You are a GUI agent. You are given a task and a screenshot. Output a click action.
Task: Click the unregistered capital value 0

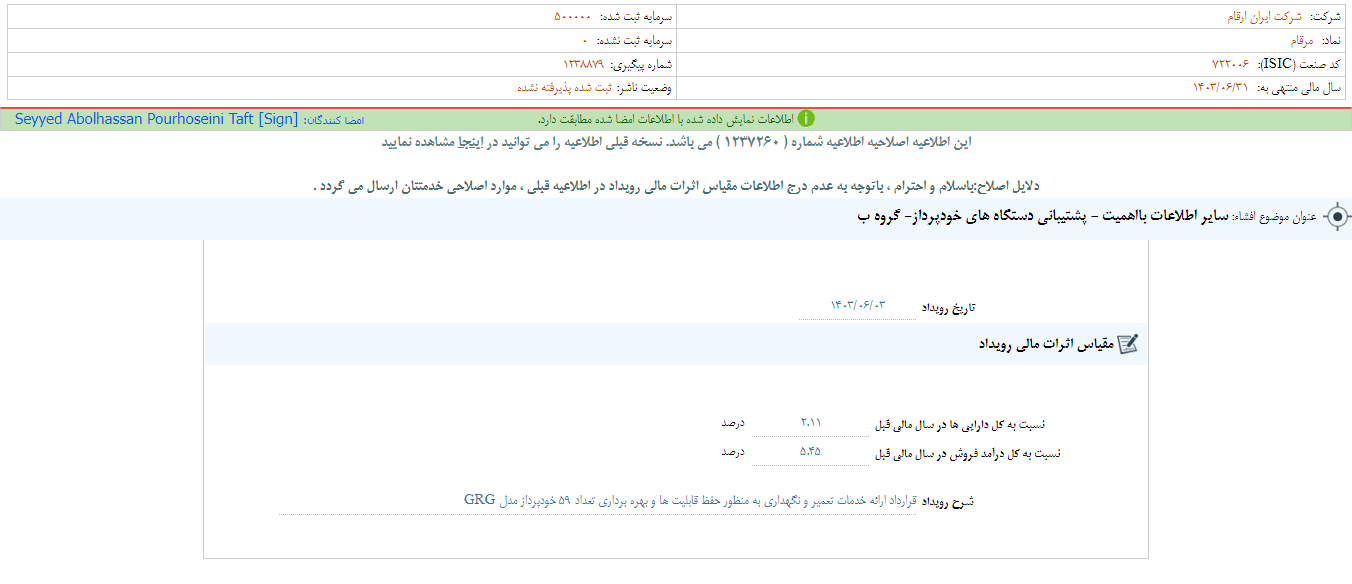pyautogui.click(x=585, y=41)
